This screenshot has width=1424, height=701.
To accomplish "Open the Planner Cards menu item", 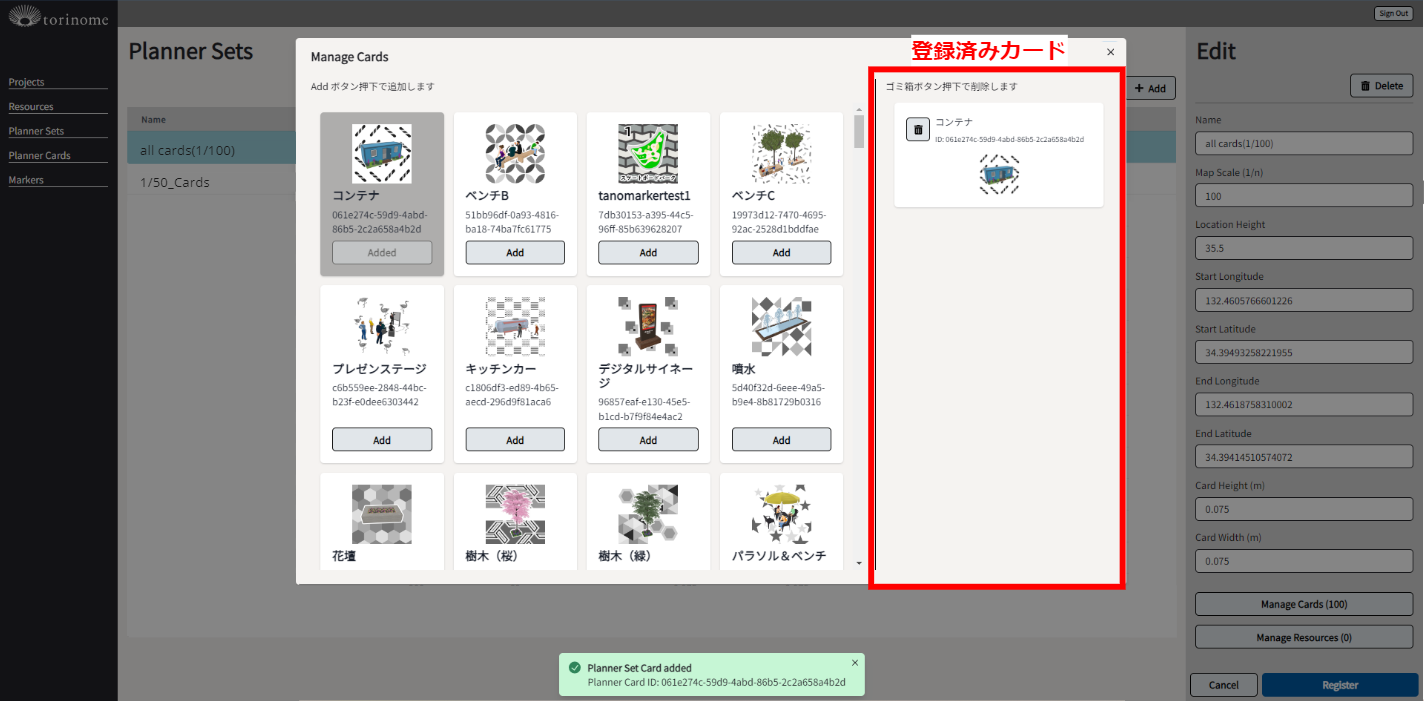I will (x=40, y=156).
